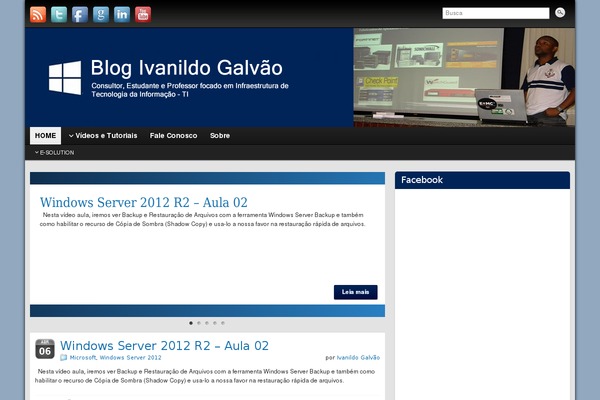Image resolution: width=600 pixels, height=400 pixels.
Task: Open the RSS feed icon
Action: 38,15
